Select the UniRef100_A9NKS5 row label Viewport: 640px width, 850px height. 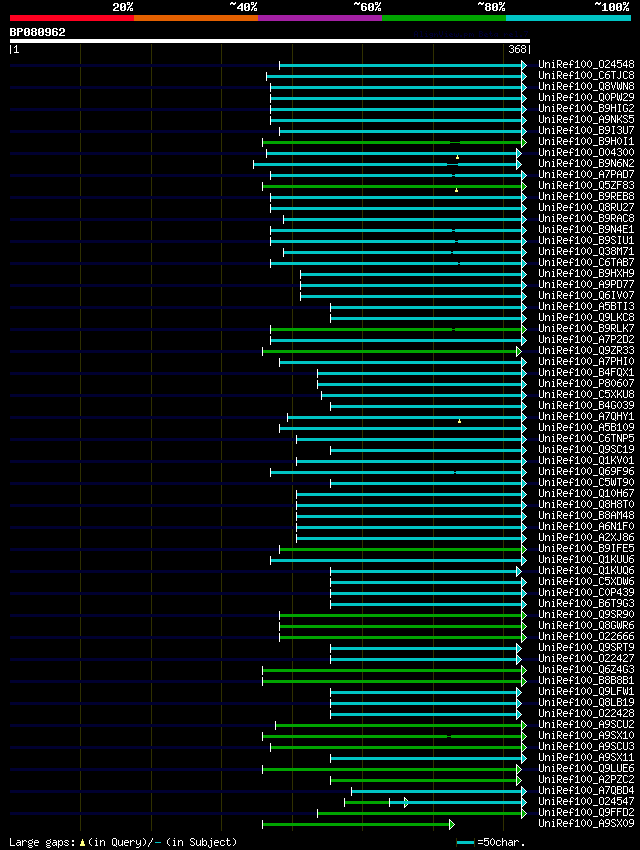pos(586,119)
